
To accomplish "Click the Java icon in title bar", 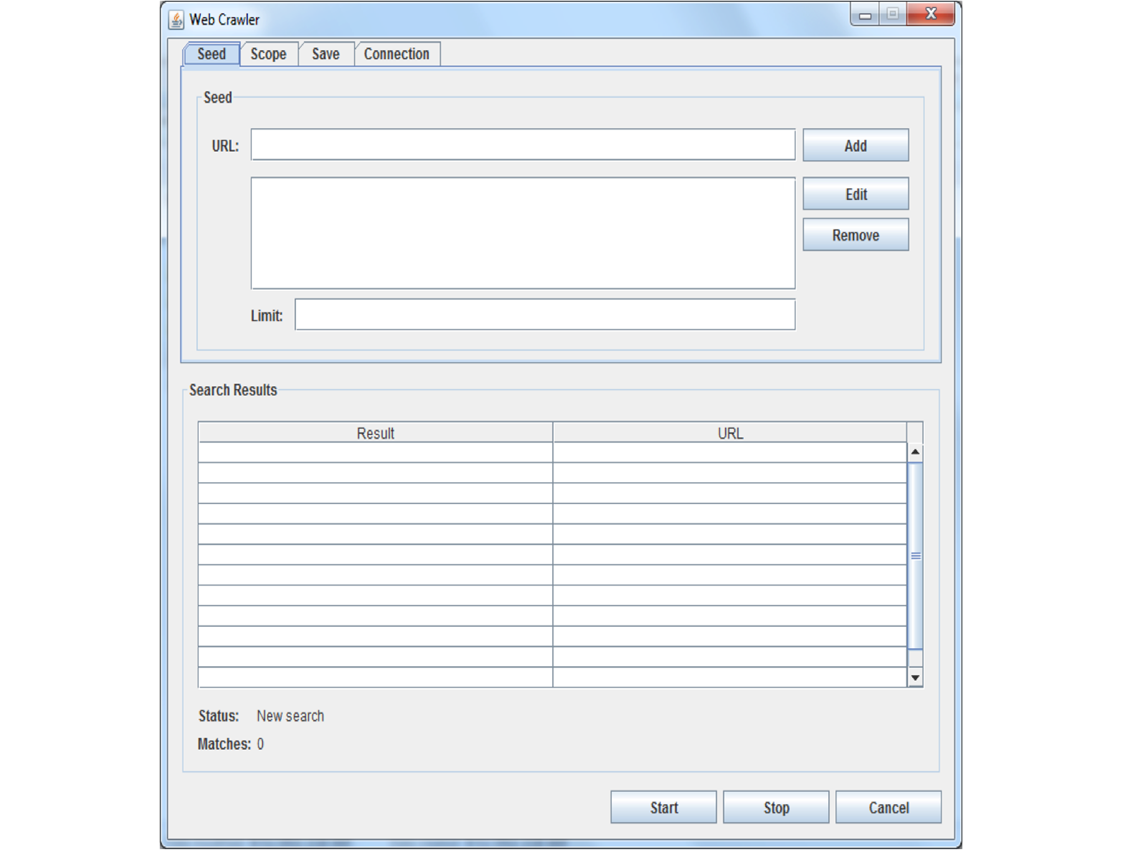I will click(x=177, y=19).
